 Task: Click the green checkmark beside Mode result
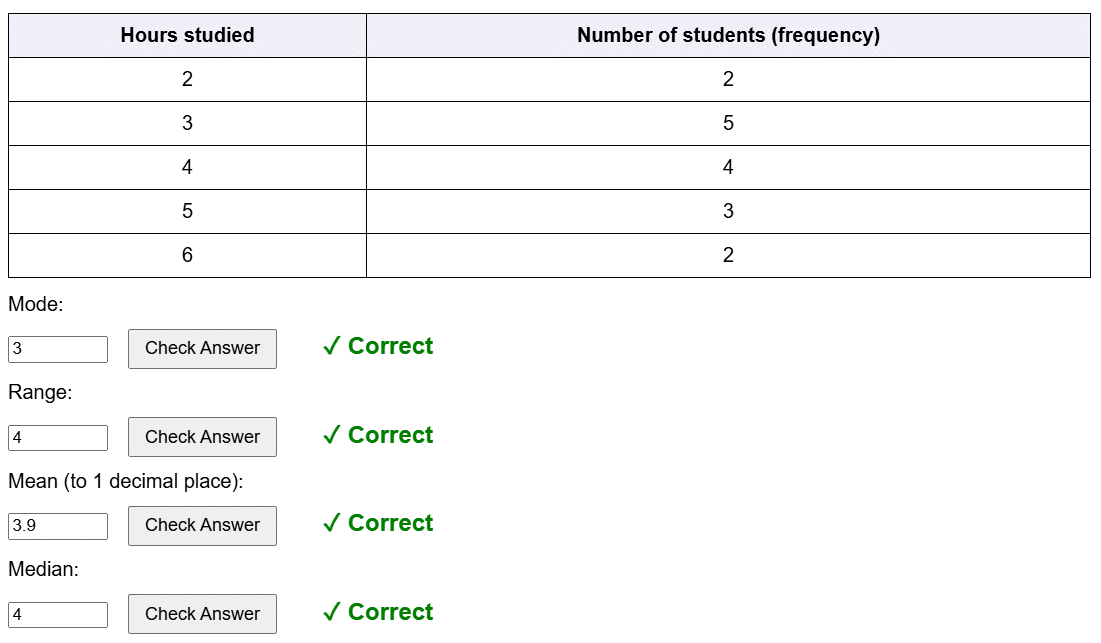tap(332, 347)
